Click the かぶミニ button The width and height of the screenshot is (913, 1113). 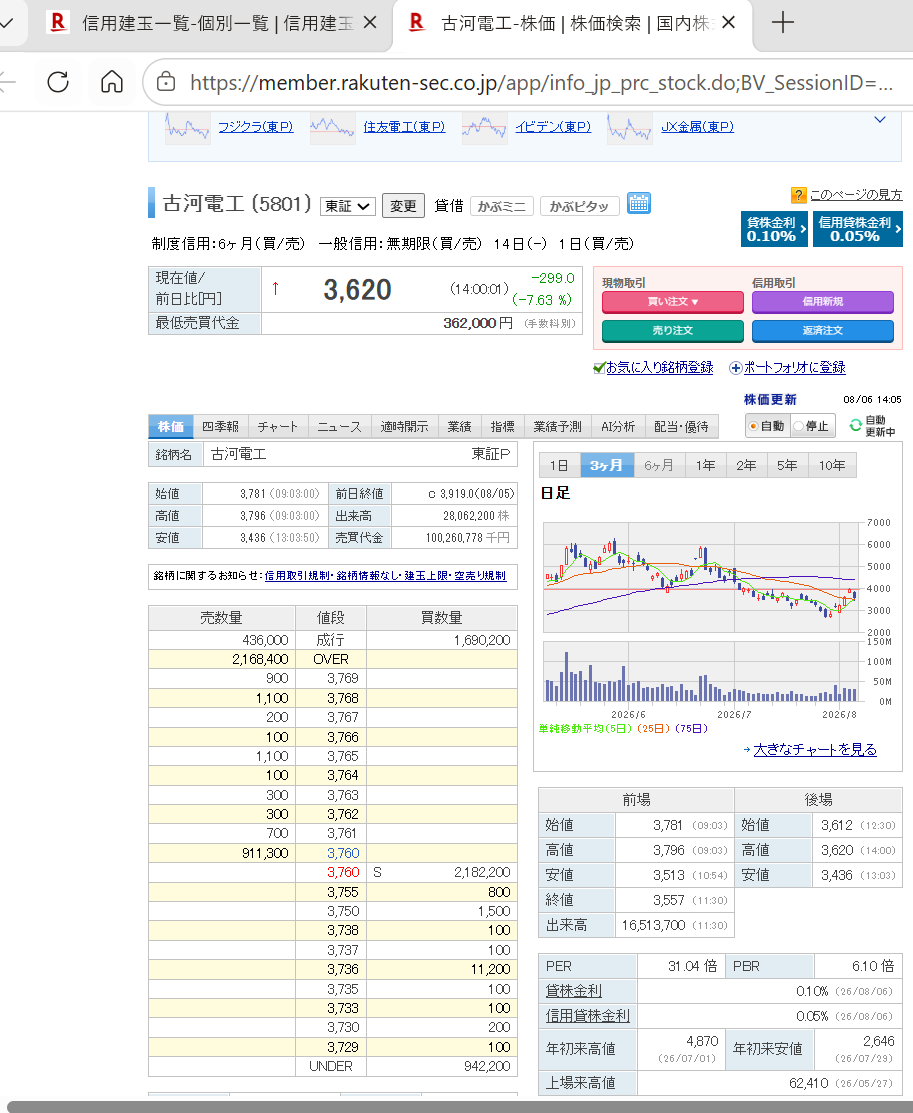tap(501, 207)
